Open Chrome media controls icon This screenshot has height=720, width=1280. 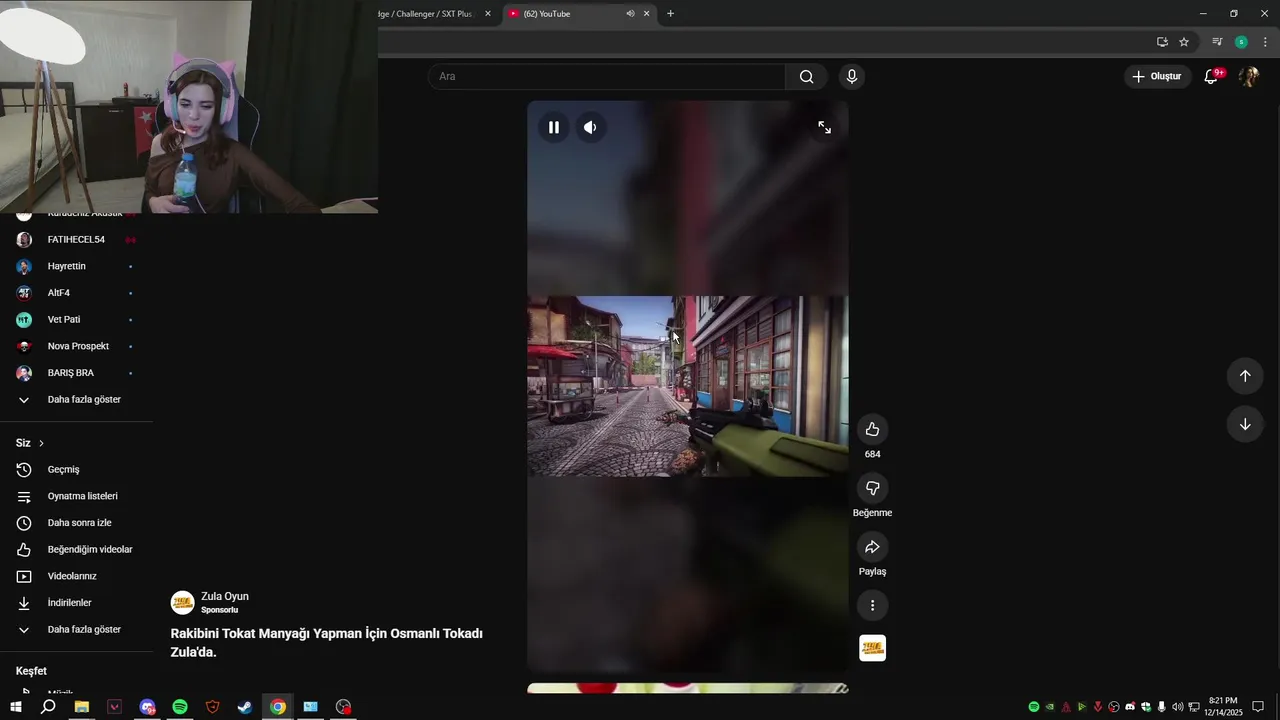1217,42
